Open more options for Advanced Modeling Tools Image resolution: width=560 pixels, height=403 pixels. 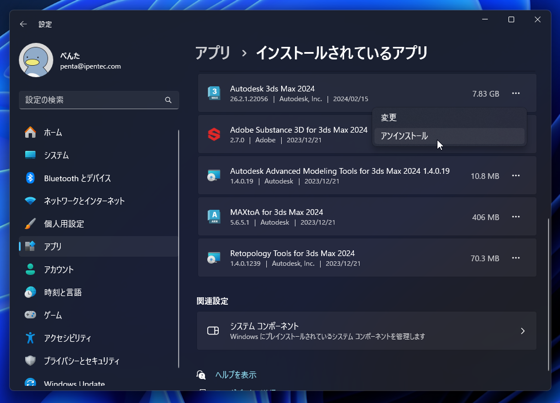pyautogui.click(x=516, y=175)
